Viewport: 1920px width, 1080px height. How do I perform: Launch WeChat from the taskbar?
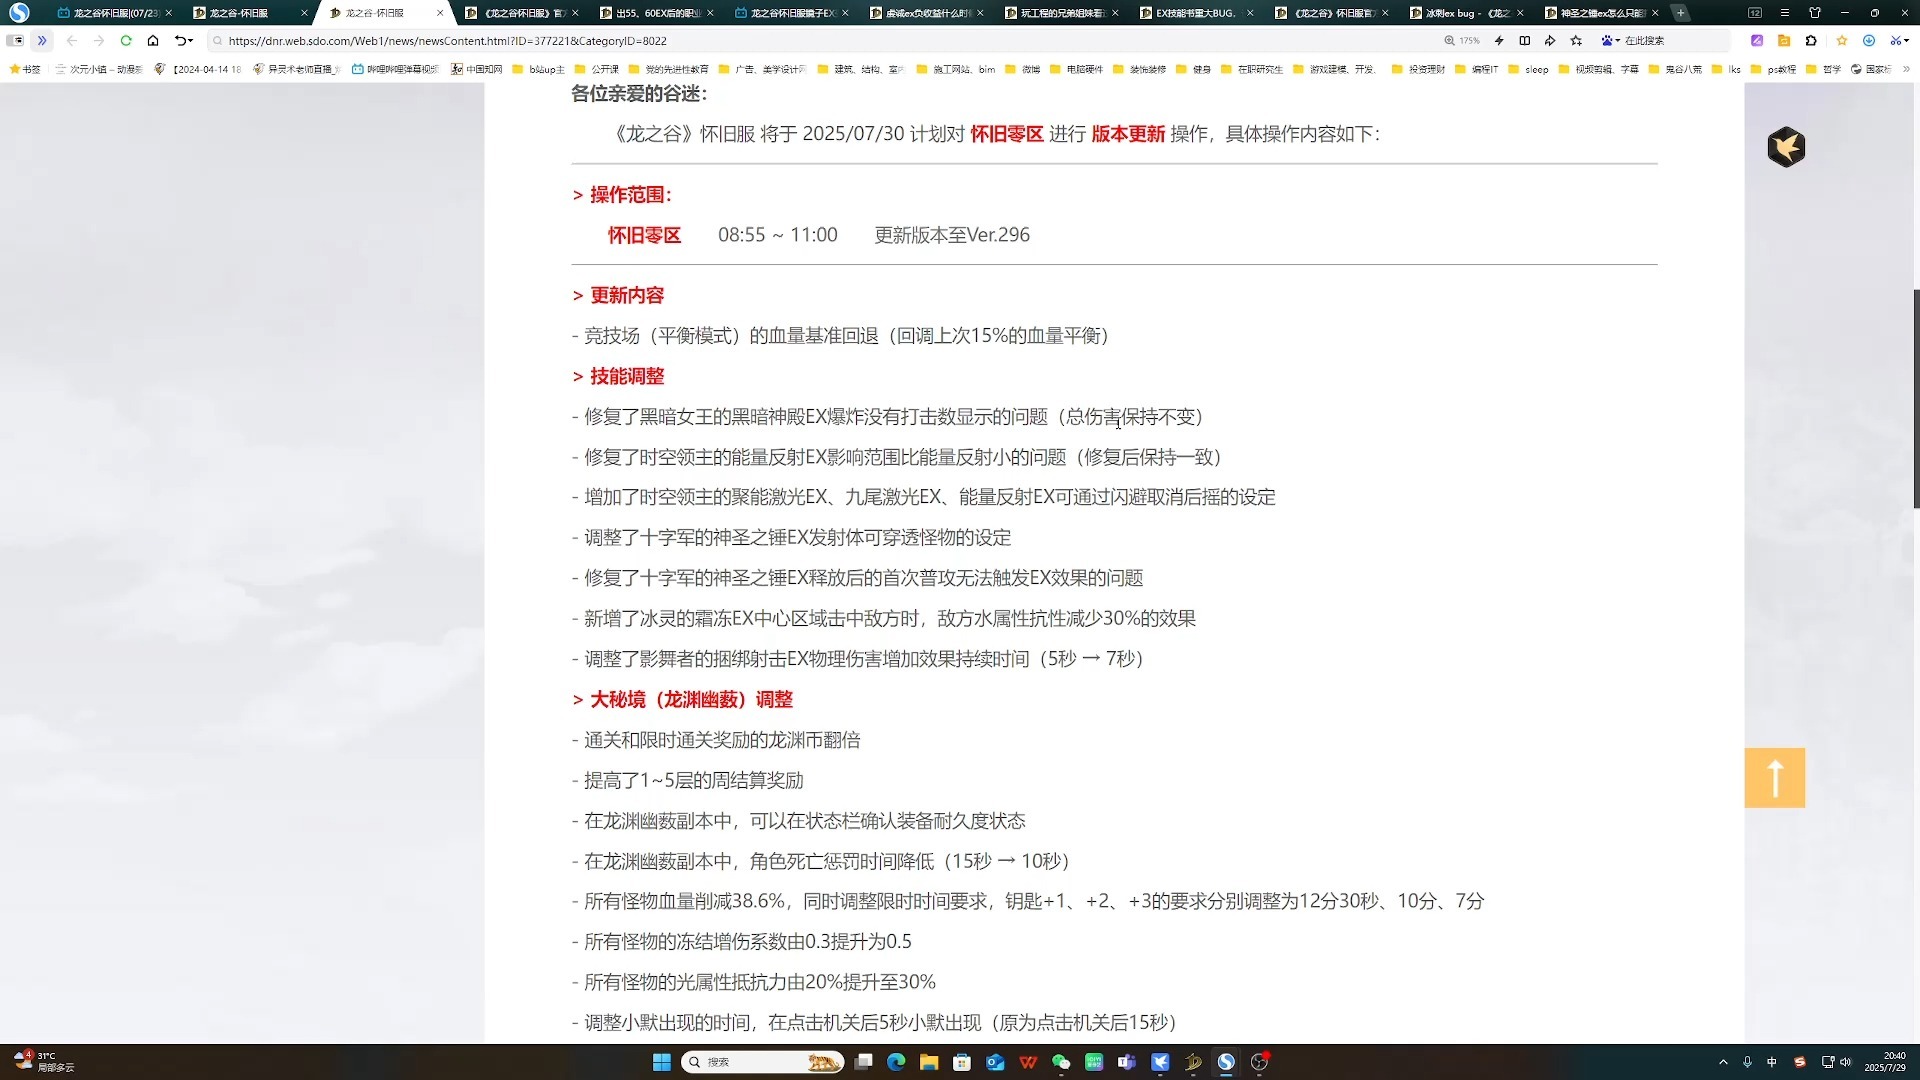tap(1060, 1062)
